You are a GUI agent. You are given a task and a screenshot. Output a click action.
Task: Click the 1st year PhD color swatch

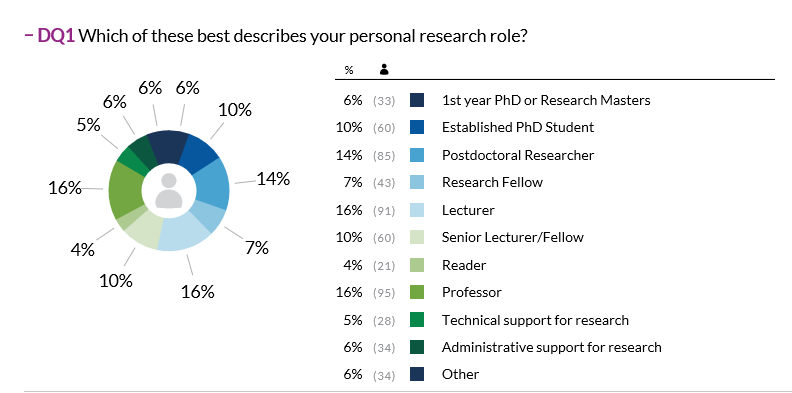pyautogui.click(x=417, y=100)
